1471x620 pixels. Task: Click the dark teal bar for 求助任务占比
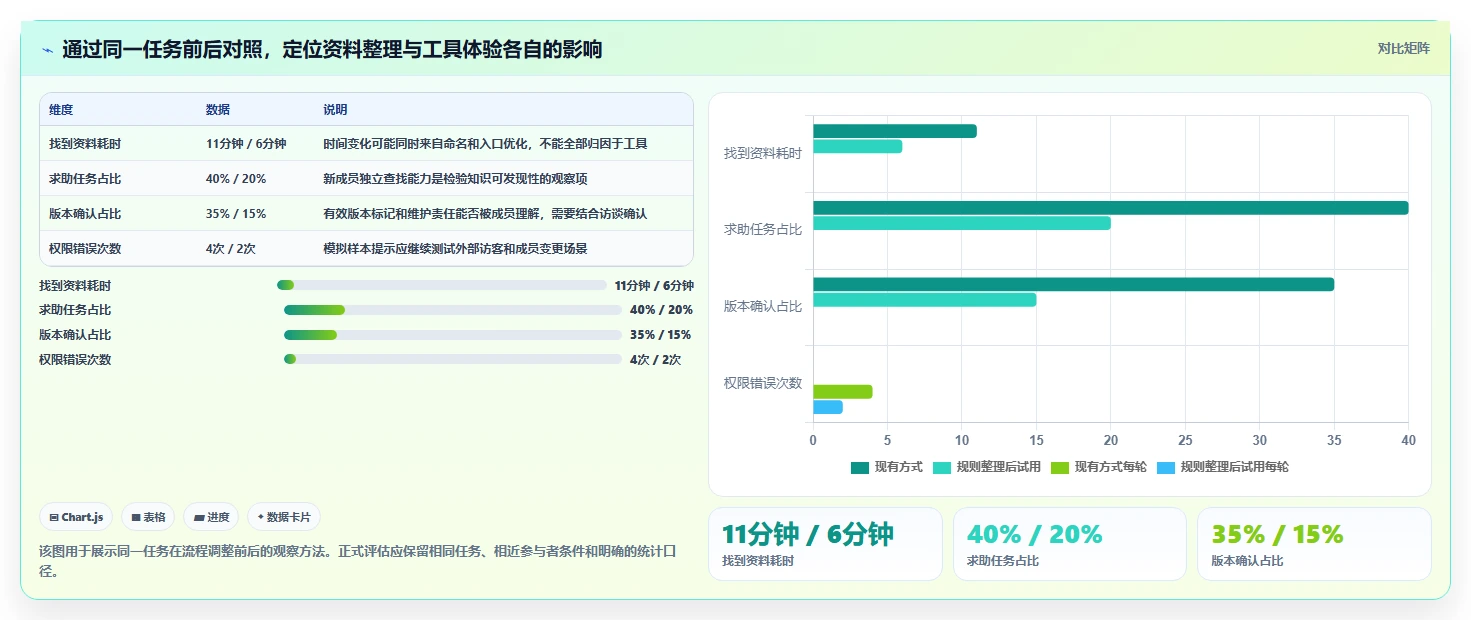coord(1110,208)
